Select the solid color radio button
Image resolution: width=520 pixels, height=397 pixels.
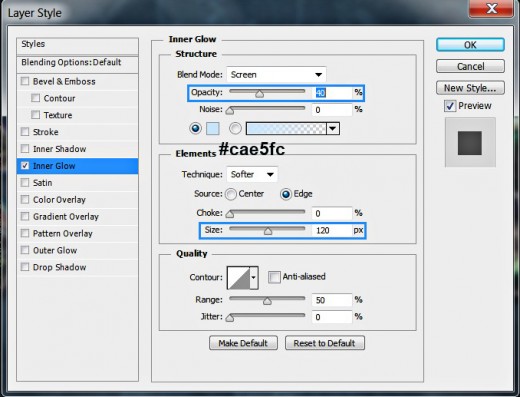coord(195,128)
